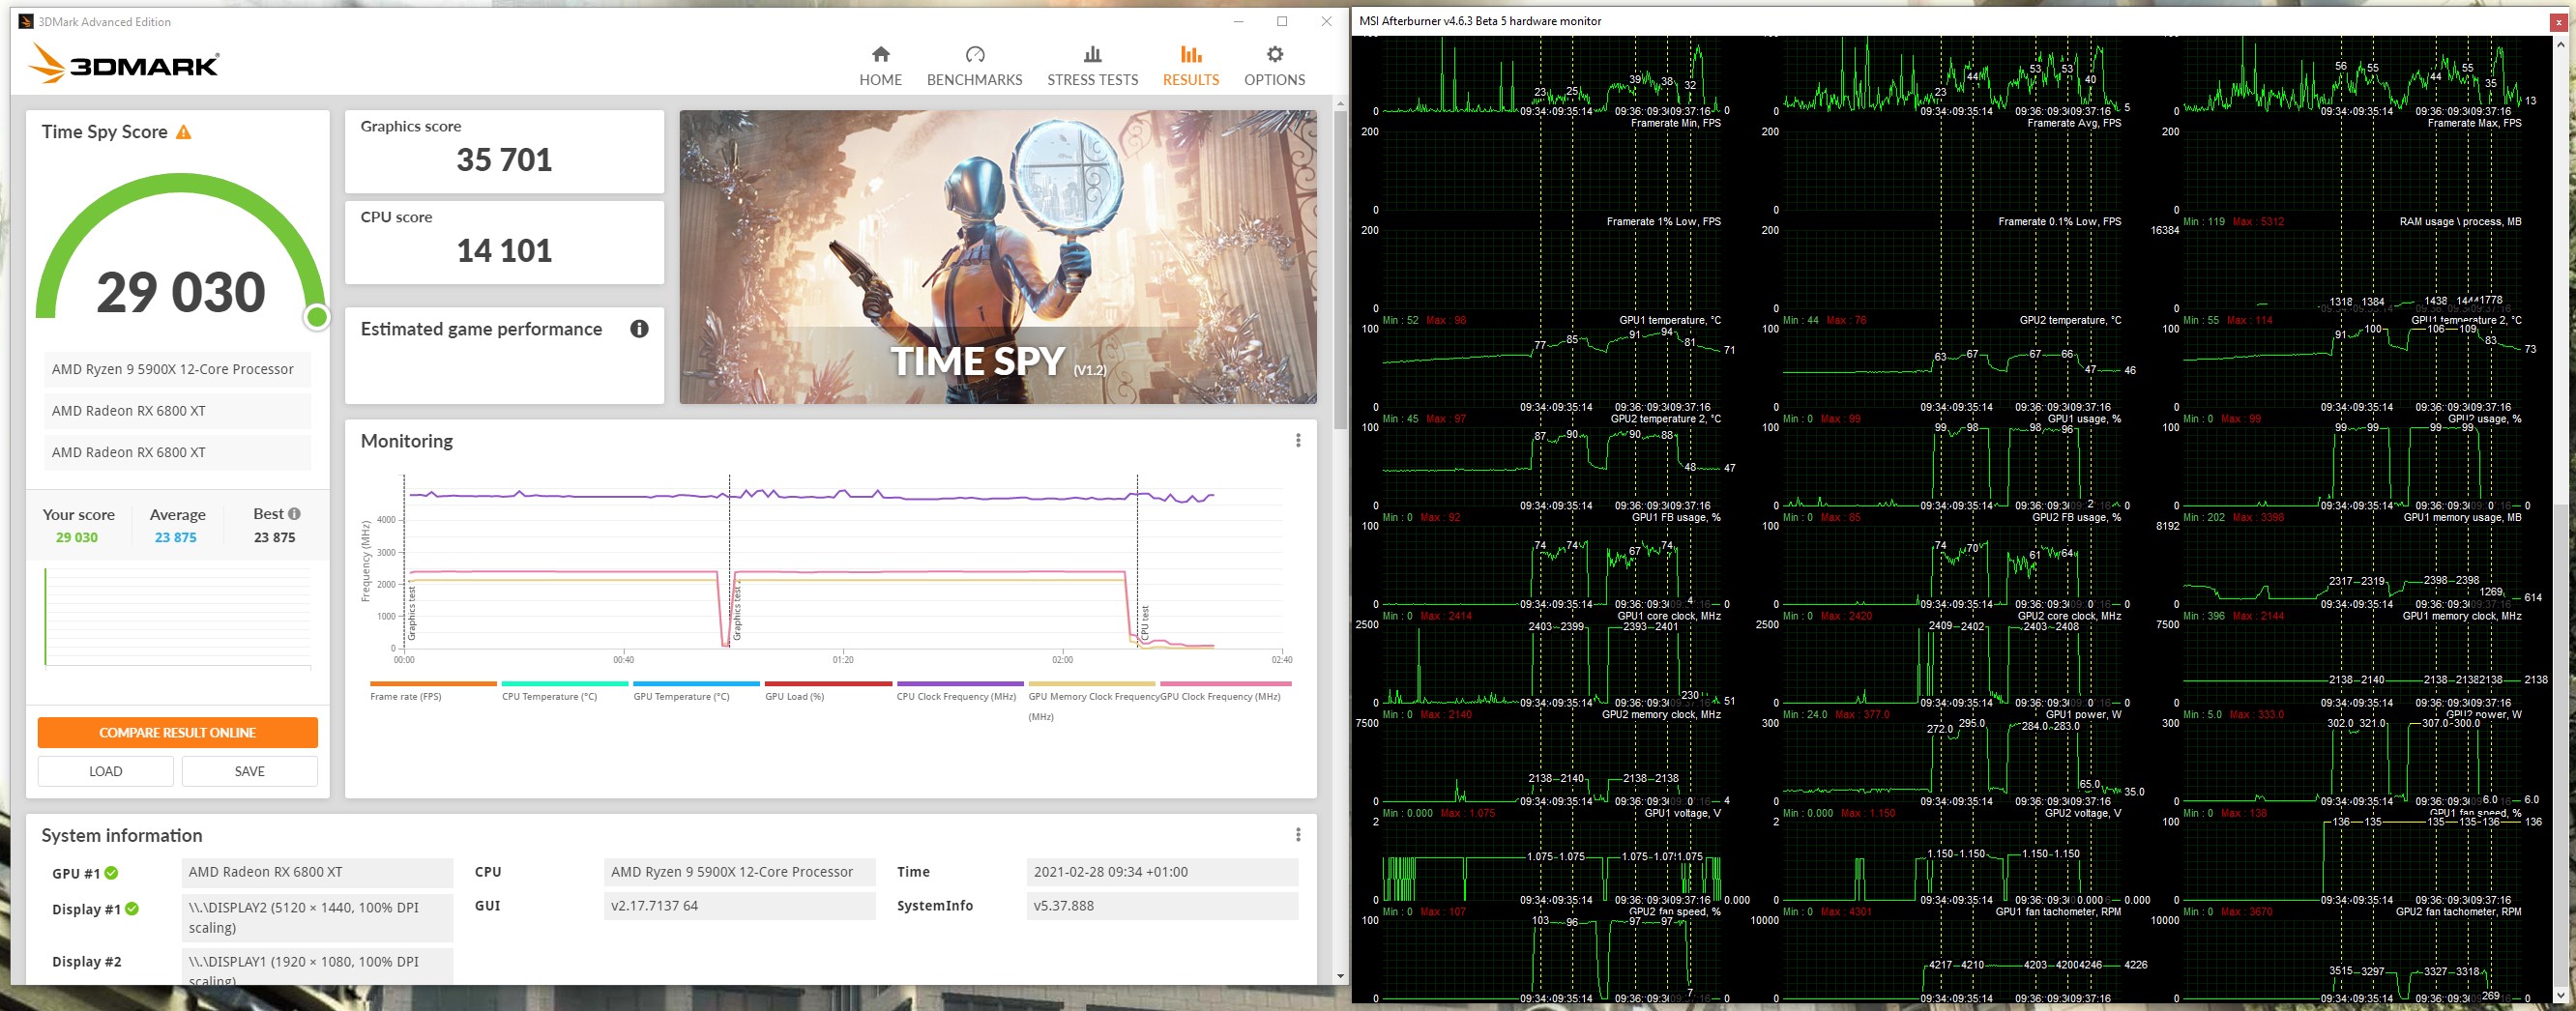Open the OPTIONS page
The image size is (2576, 1011).
[x=1274, y=66]
